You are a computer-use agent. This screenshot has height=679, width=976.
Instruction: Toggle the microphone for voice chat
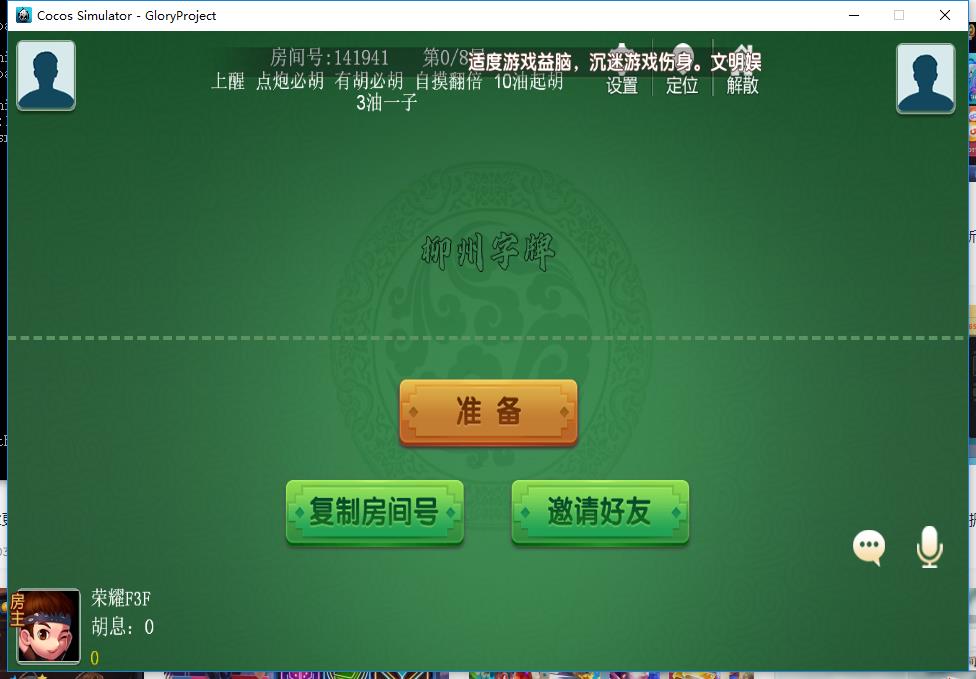click(x=929, y=546)
